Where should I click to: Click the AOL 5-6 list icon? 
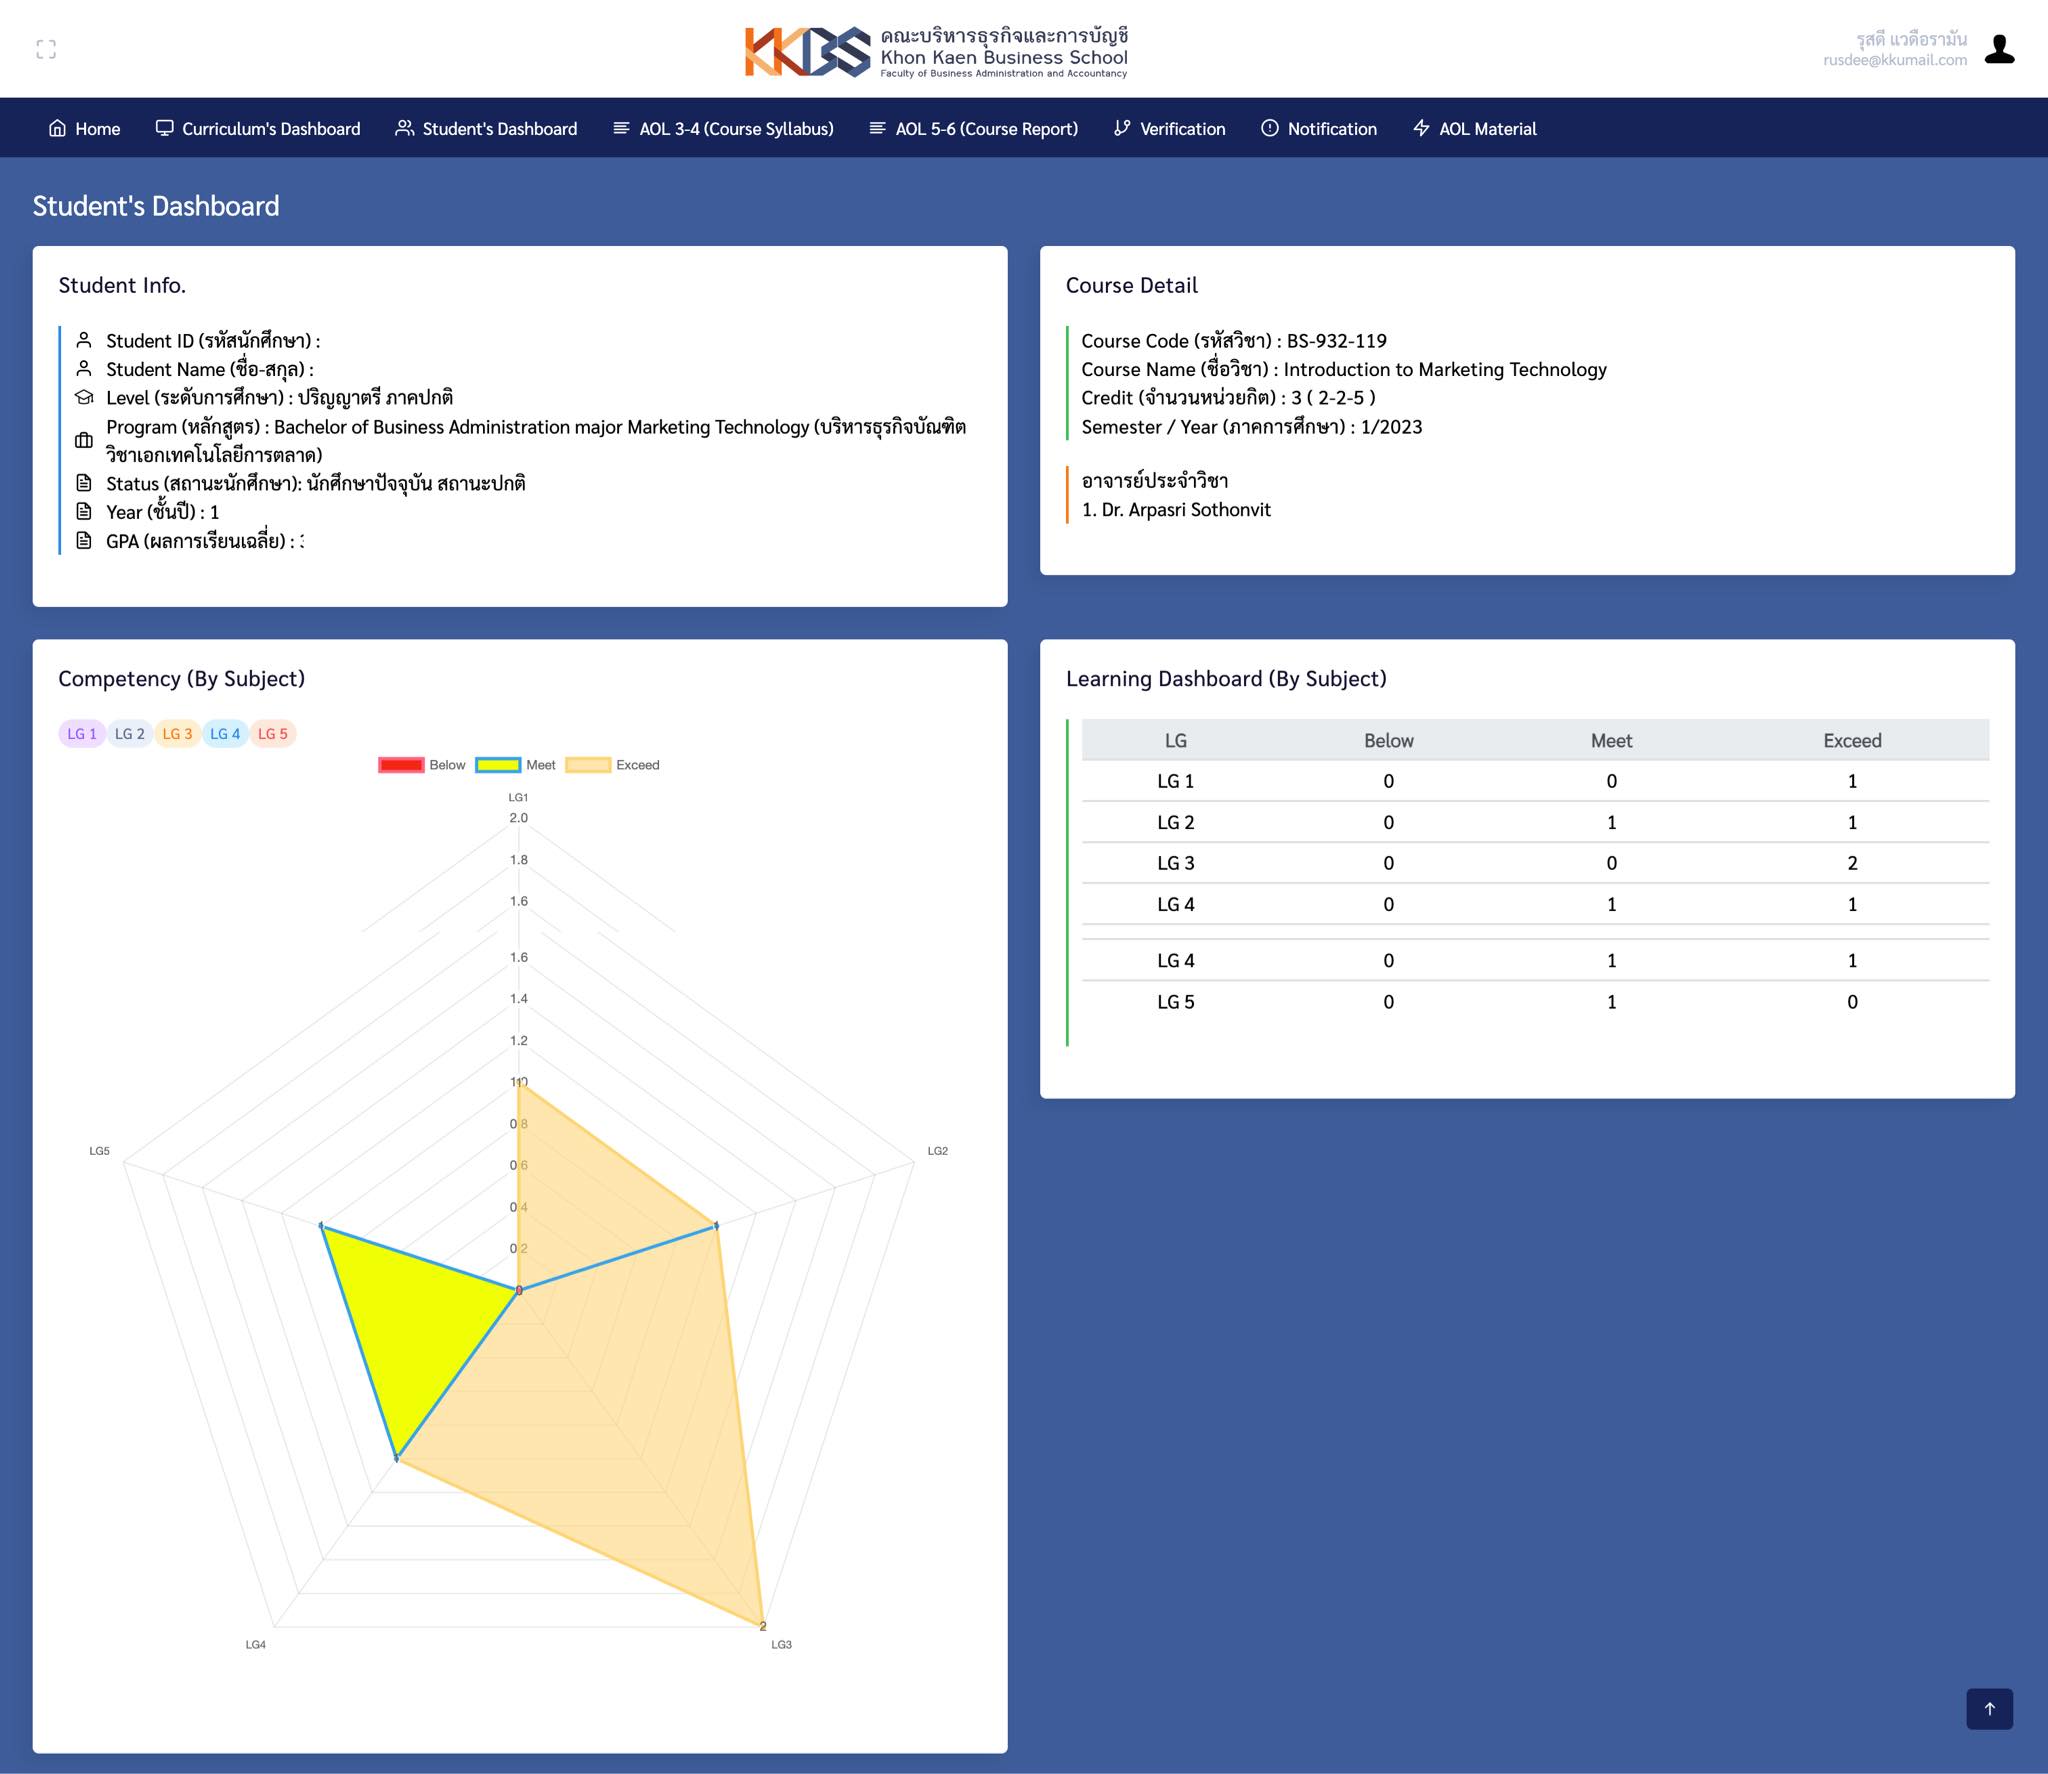coord(877,128)
